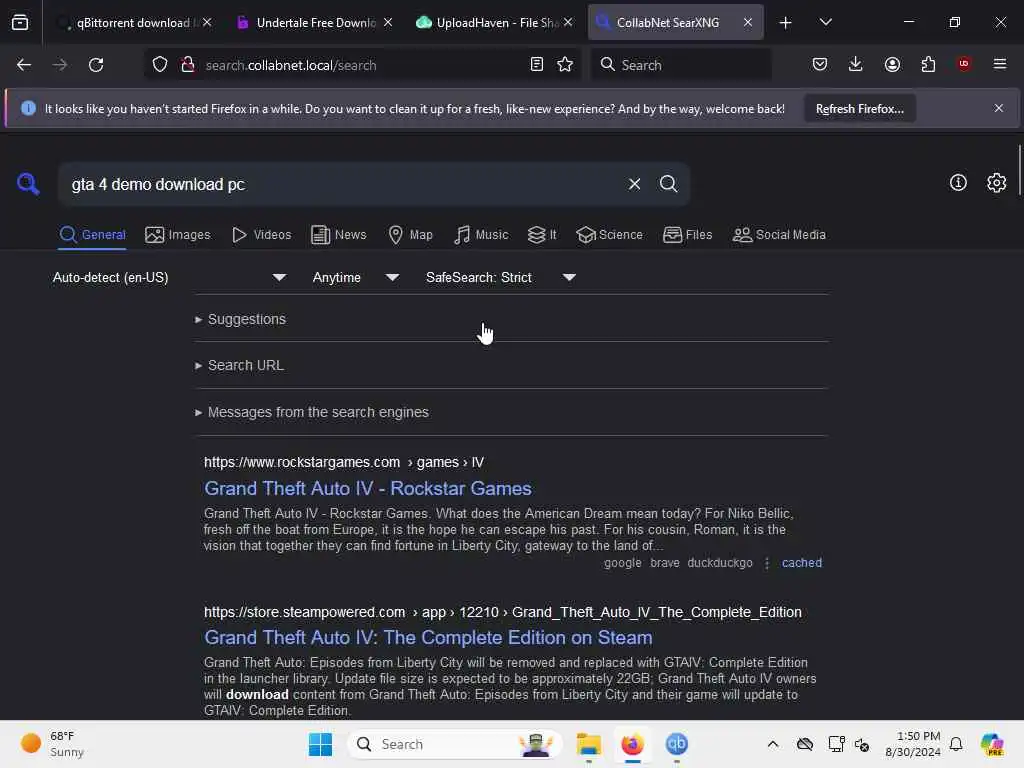The image size is (1024, 768).
Task: Select the Music search category
Action: [481, 234]
